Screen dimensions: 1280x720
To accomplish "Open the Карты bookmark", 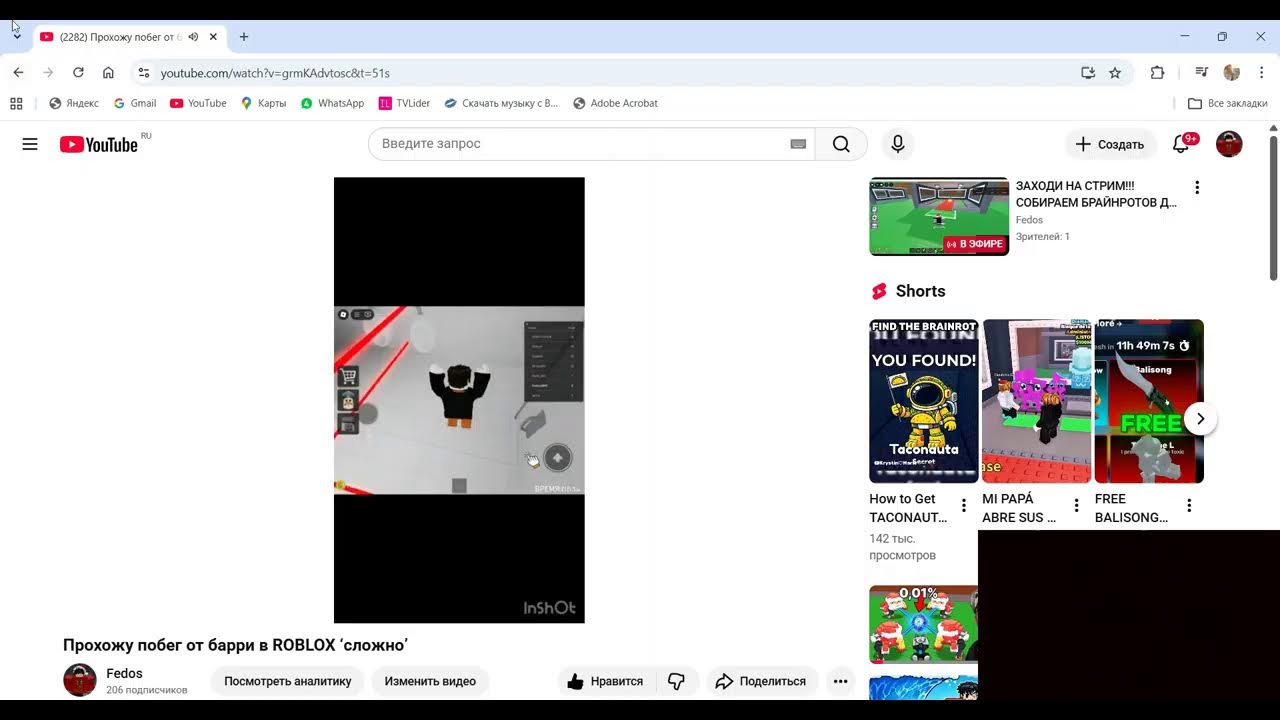I will click(264, 103).
